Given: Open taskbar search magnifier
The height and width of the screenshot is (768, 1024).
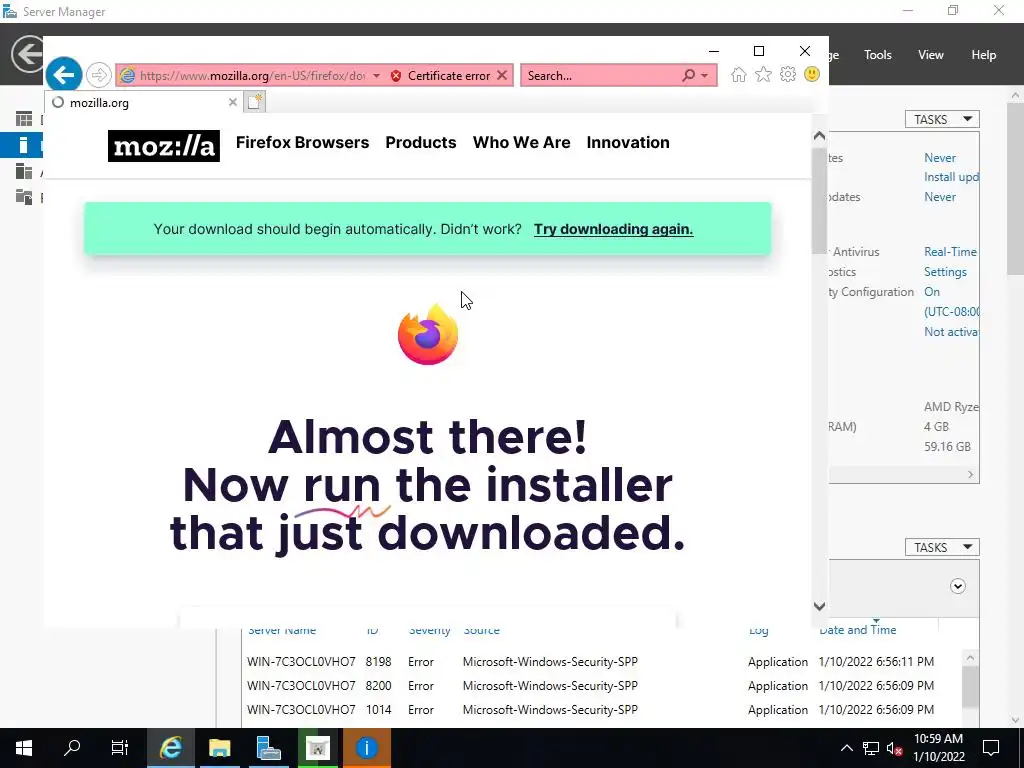Looking at the screenshot, I should 72,748.
